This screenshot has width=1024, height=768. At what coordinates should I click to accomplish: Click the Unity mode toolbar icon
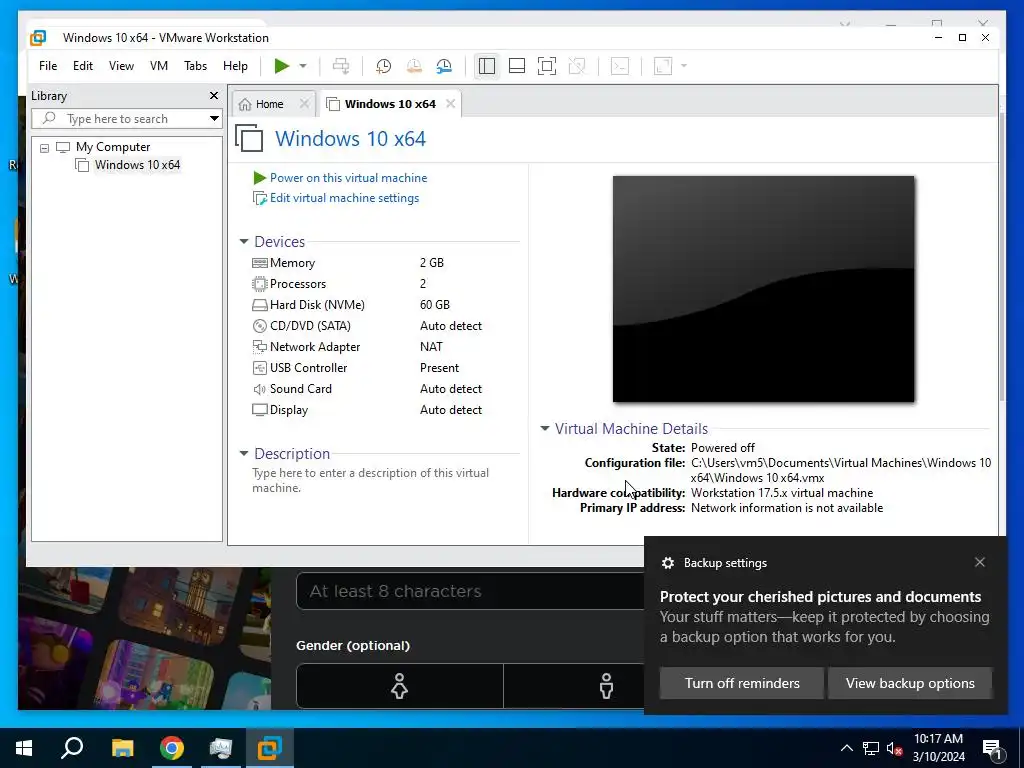[x=577, y=66]
